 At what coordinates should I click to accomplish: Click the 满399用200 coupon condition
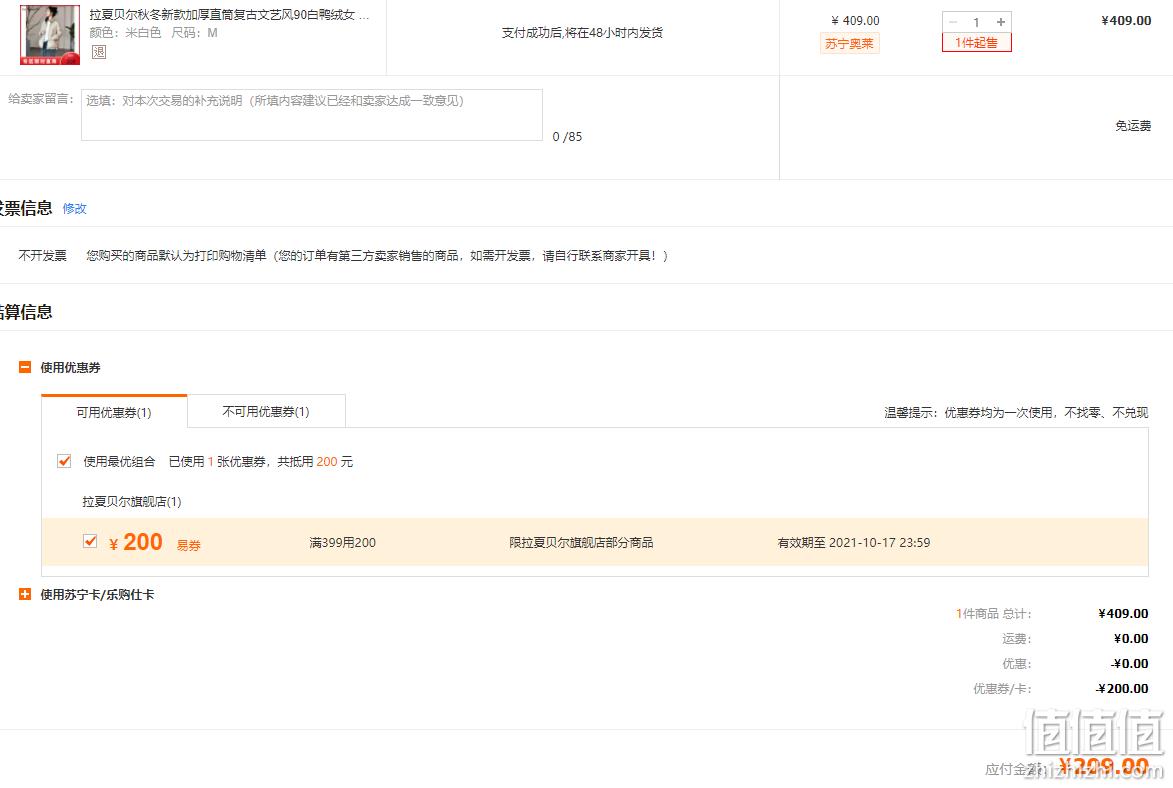point(343,543)
